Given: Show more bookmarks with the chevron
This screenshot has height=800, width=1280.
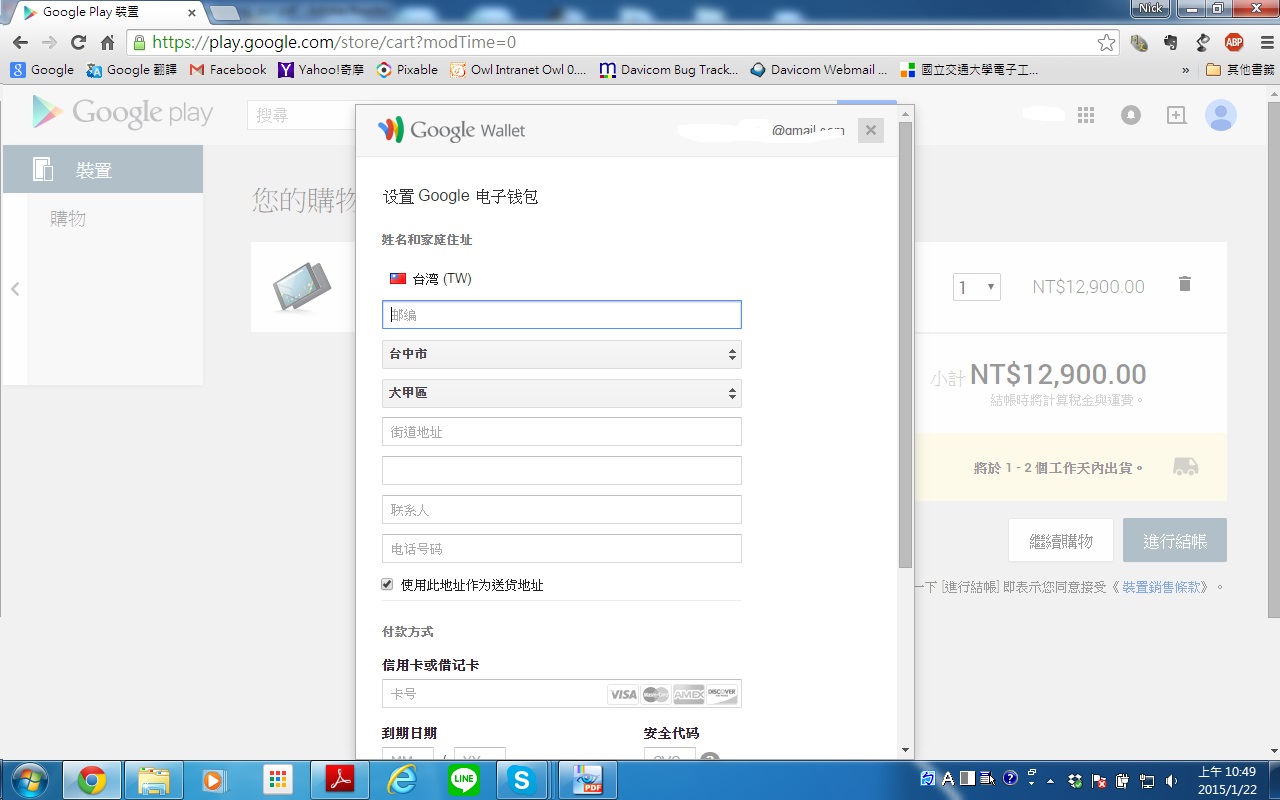Looking at the screenshot, I should (1186, 70).
